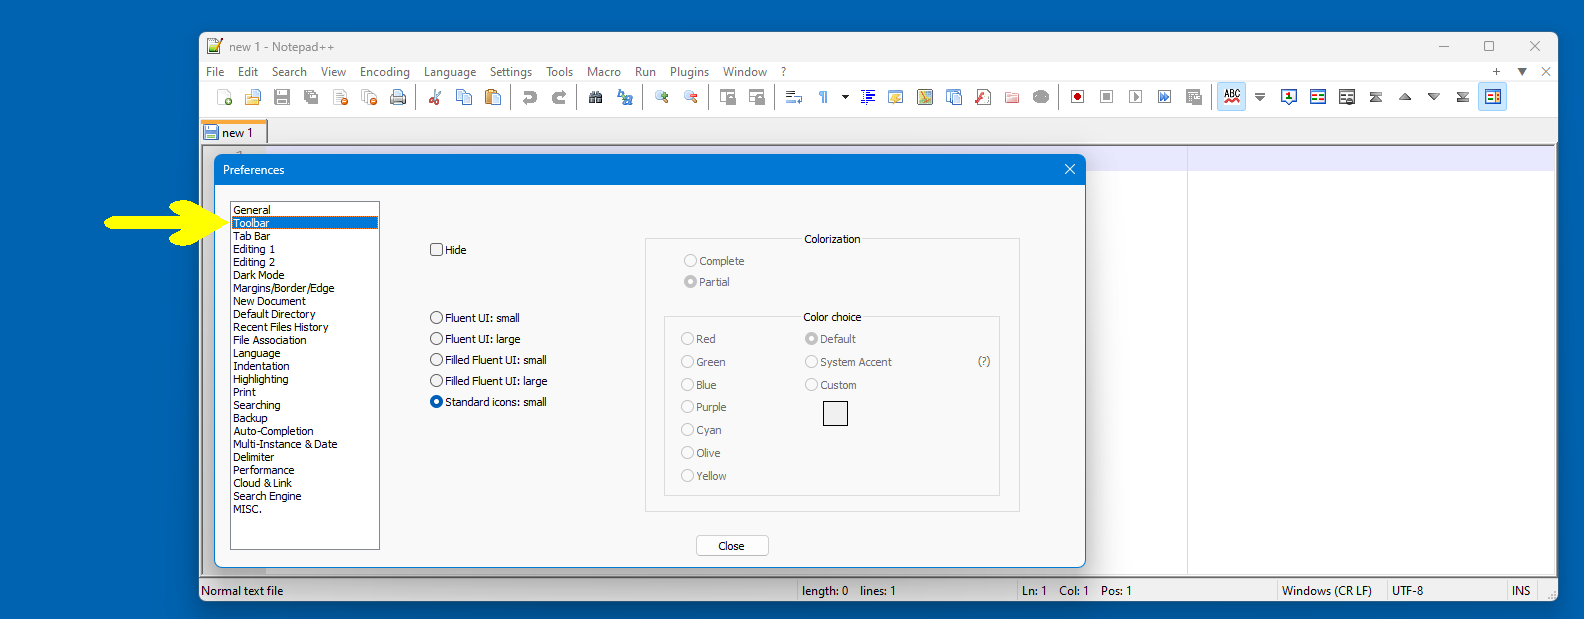Select Filled Fluent UI: small option
The width and height of the screenshot is (1584, 619).
[x=489, y=360]
